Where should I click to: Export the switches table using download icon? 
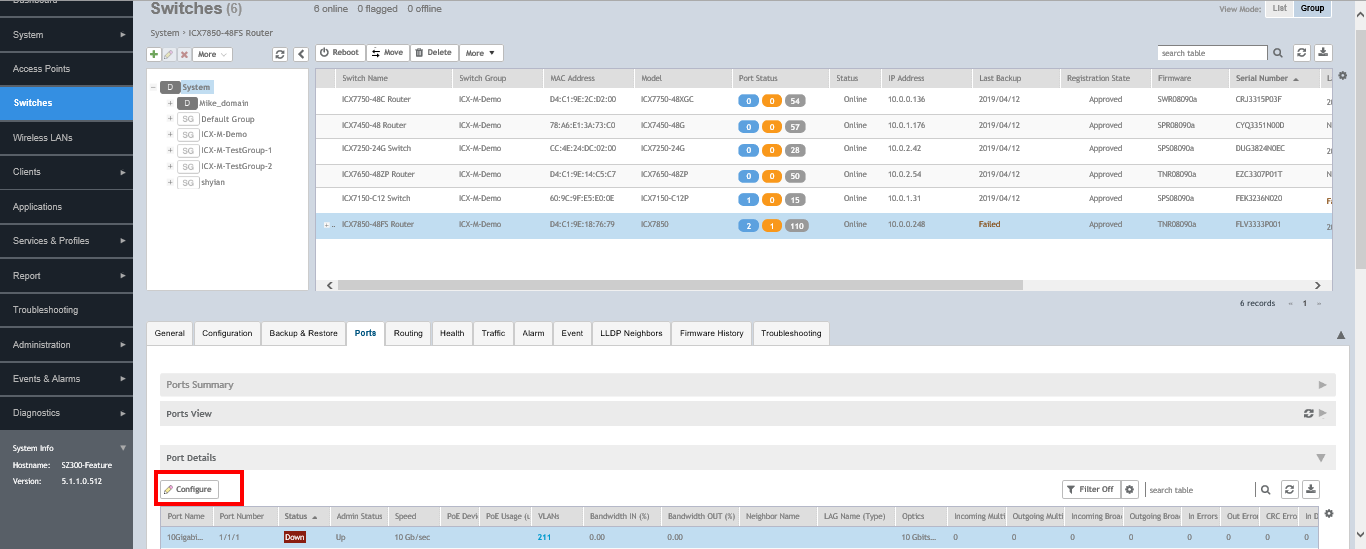[1324, 53]
